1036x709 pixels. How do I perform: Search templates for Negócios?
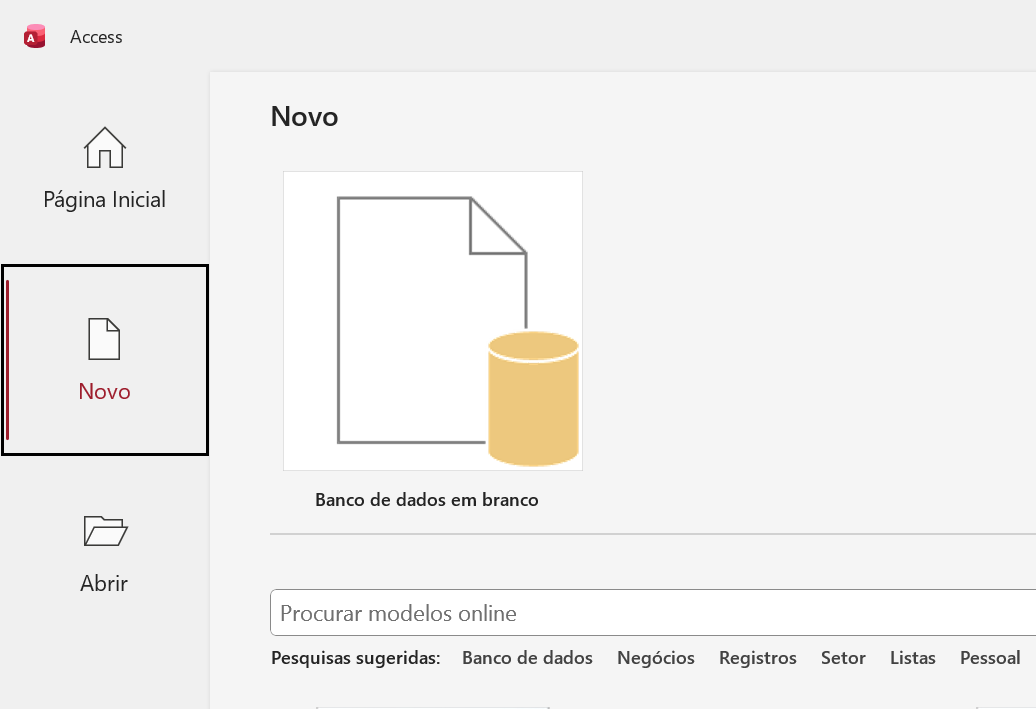(656, 658)
